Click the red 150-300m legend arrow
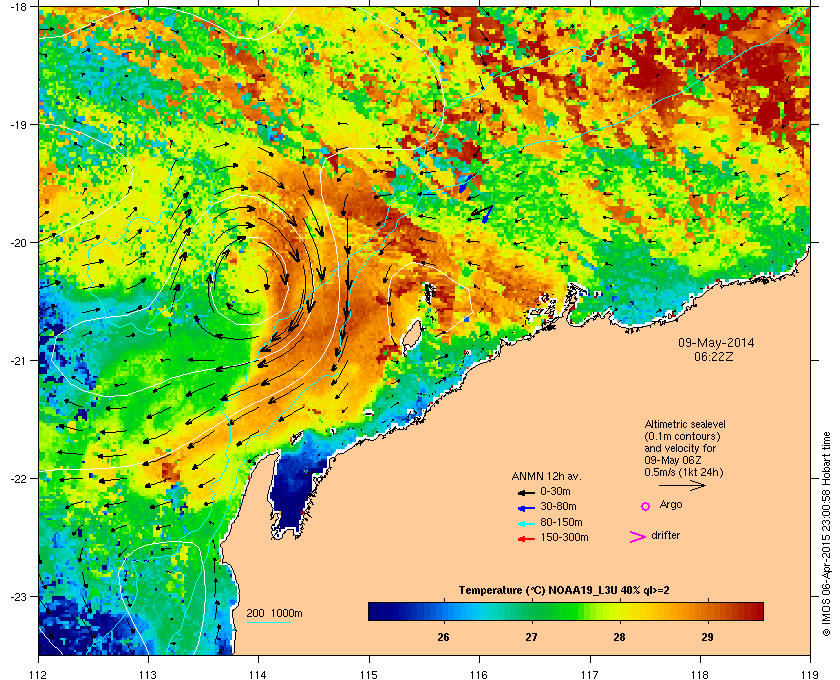The width and height of the screenshot is (840, 680). pos(526,539)
